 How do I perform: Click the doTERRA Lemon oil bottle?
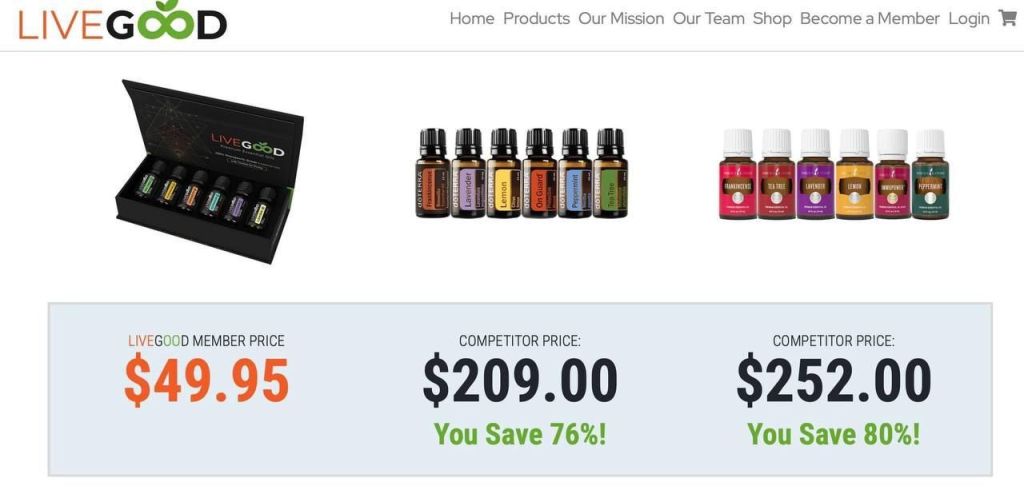504,173
